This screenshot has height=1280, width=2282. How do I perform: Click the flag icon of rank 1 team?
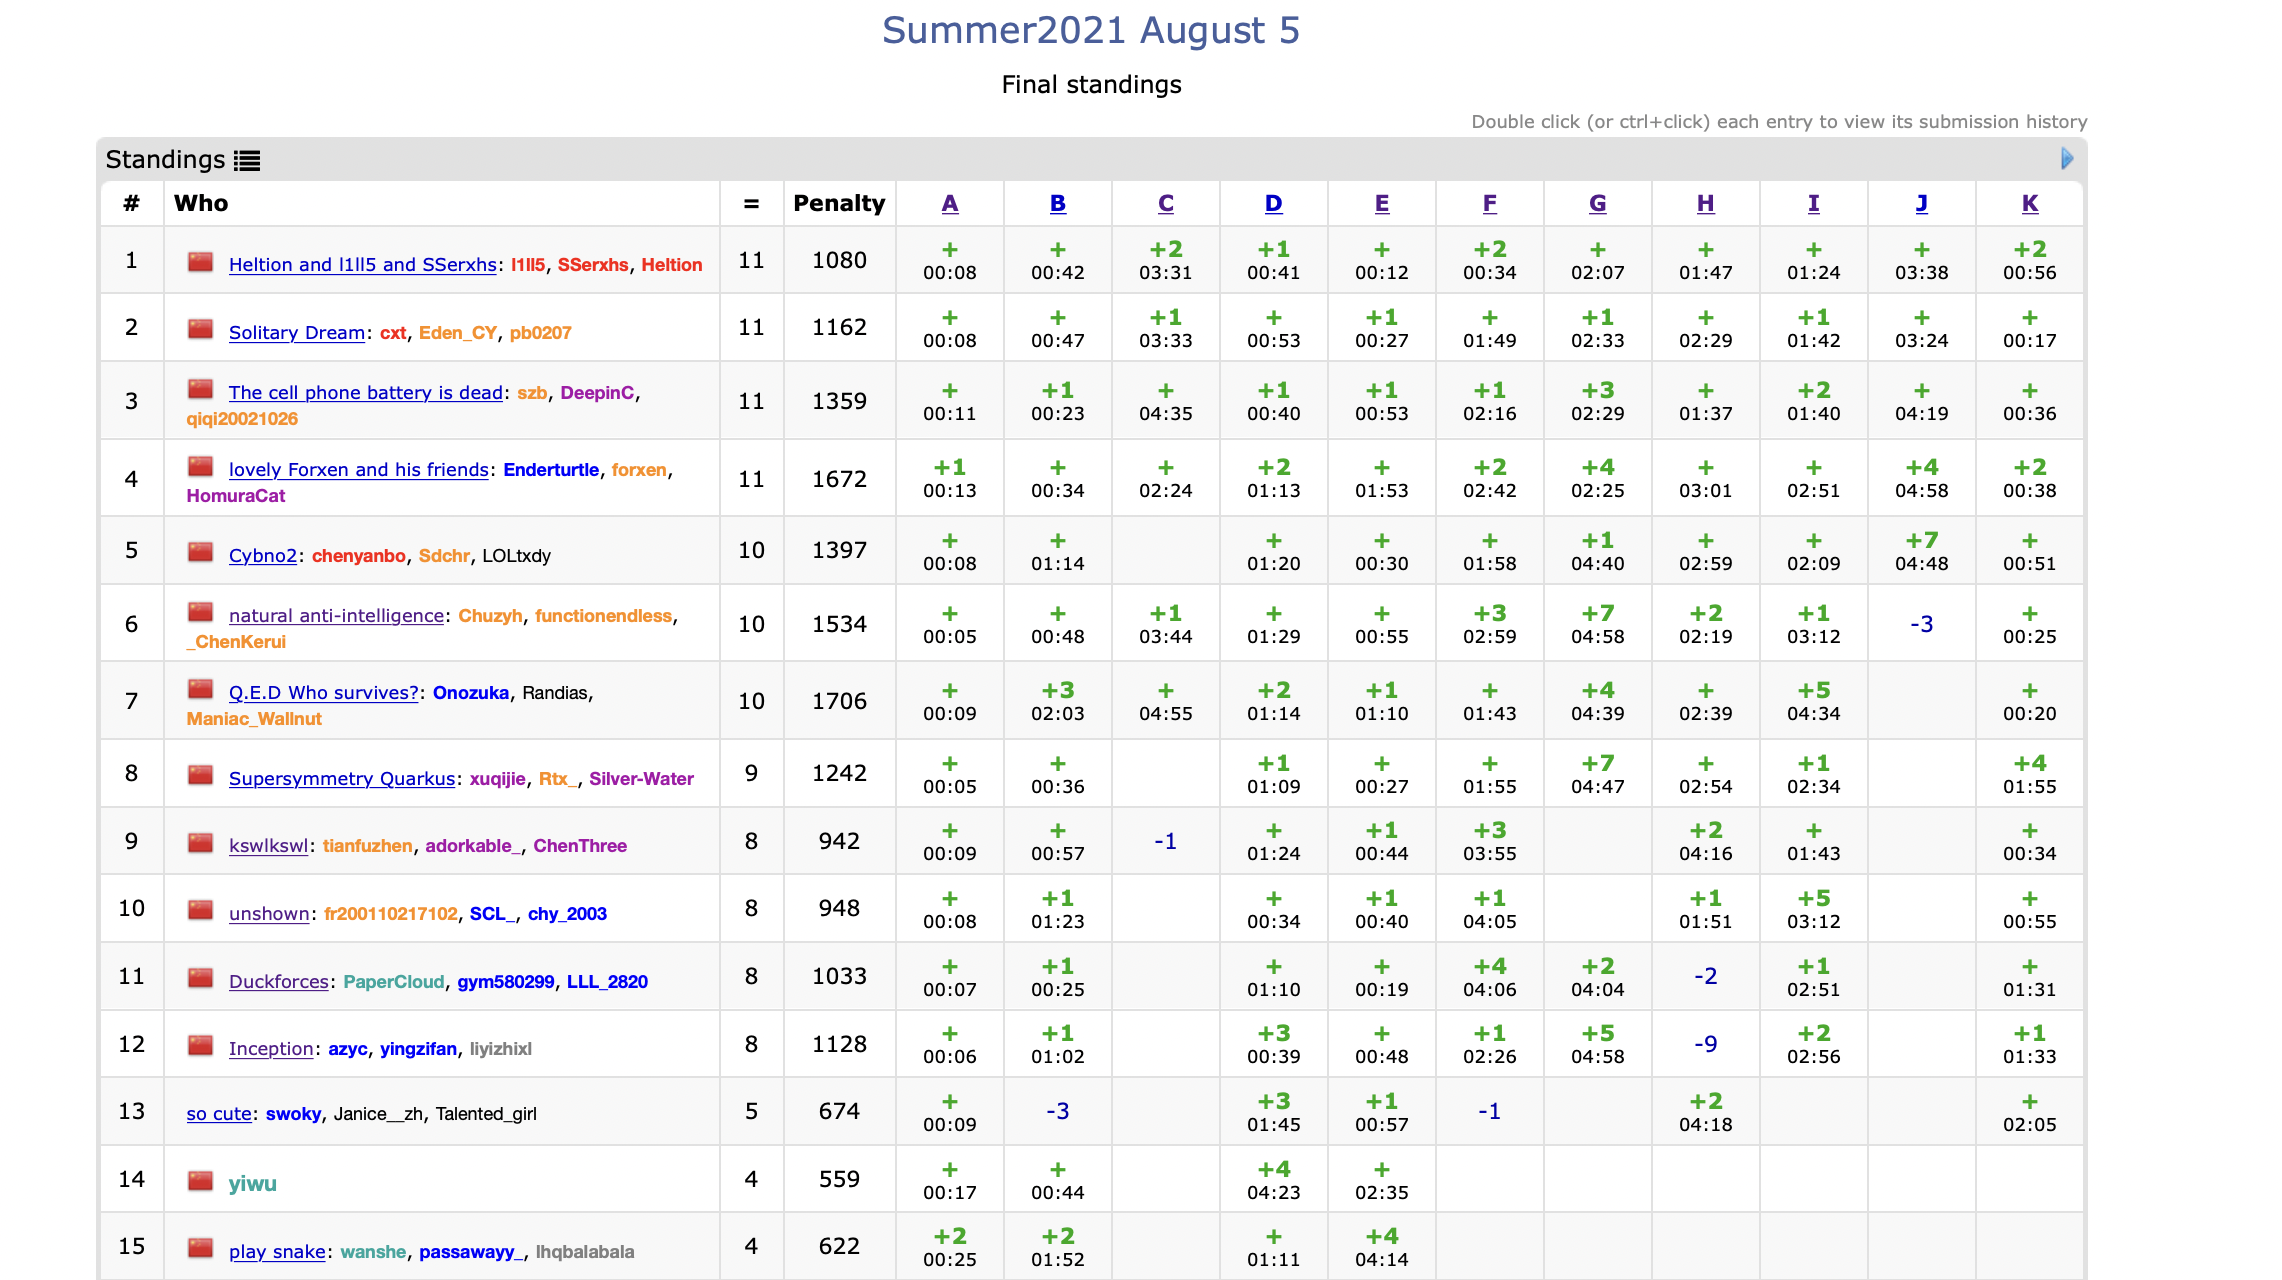(x=201, y=262)
